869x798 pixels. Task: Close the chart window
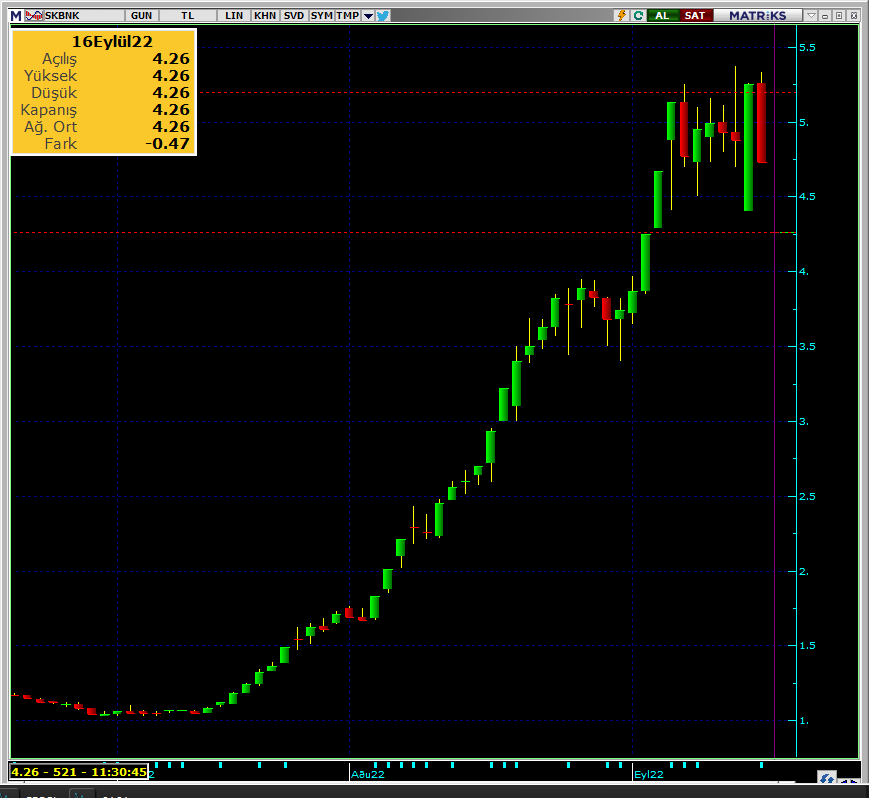coord(853,16)
